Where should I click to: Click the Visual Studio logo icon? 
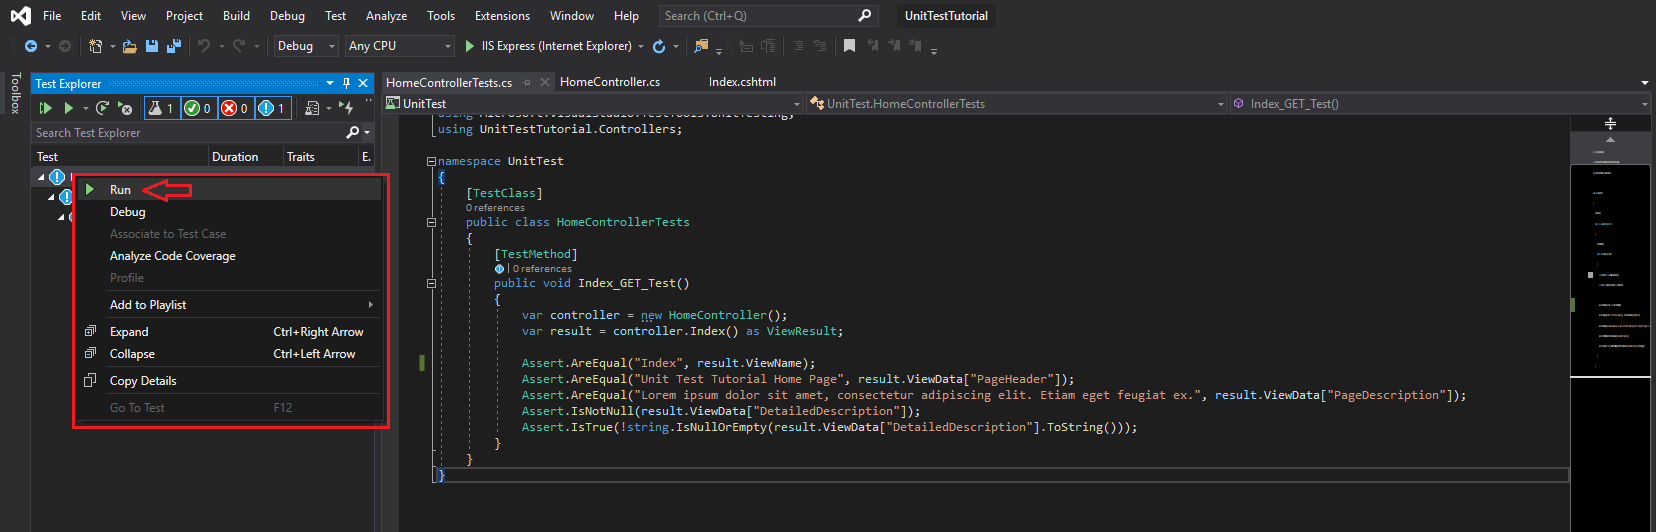click(x=20, y=16)
